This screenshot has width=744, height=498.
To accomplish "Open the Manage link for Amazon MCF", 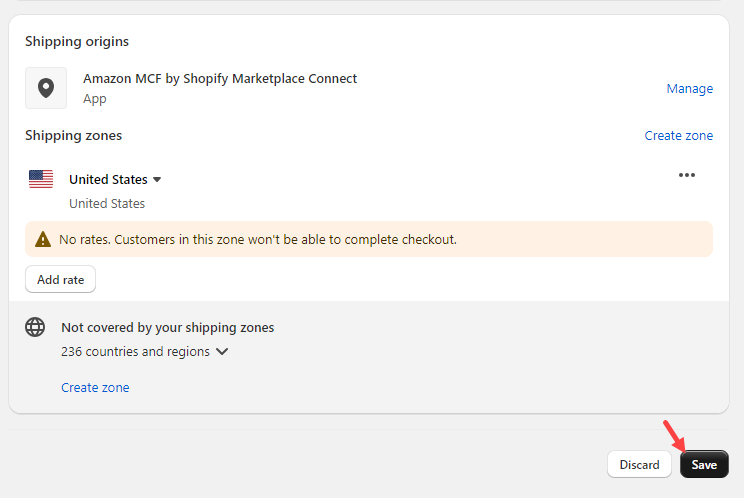I will (689, 89).
